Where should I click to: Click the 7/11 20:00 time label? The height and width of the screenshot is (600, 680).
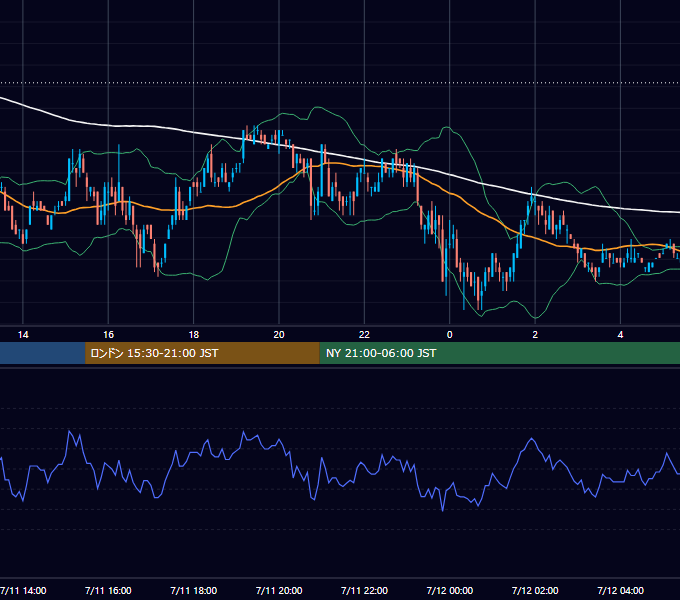click(x=279, y=590)
